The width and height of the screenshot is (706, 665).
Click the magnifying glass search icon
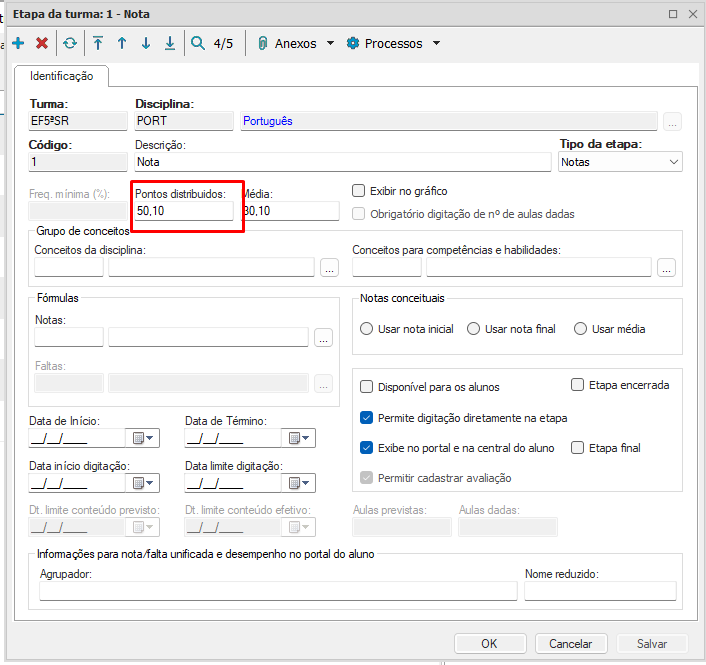click(x=198, y=43)
